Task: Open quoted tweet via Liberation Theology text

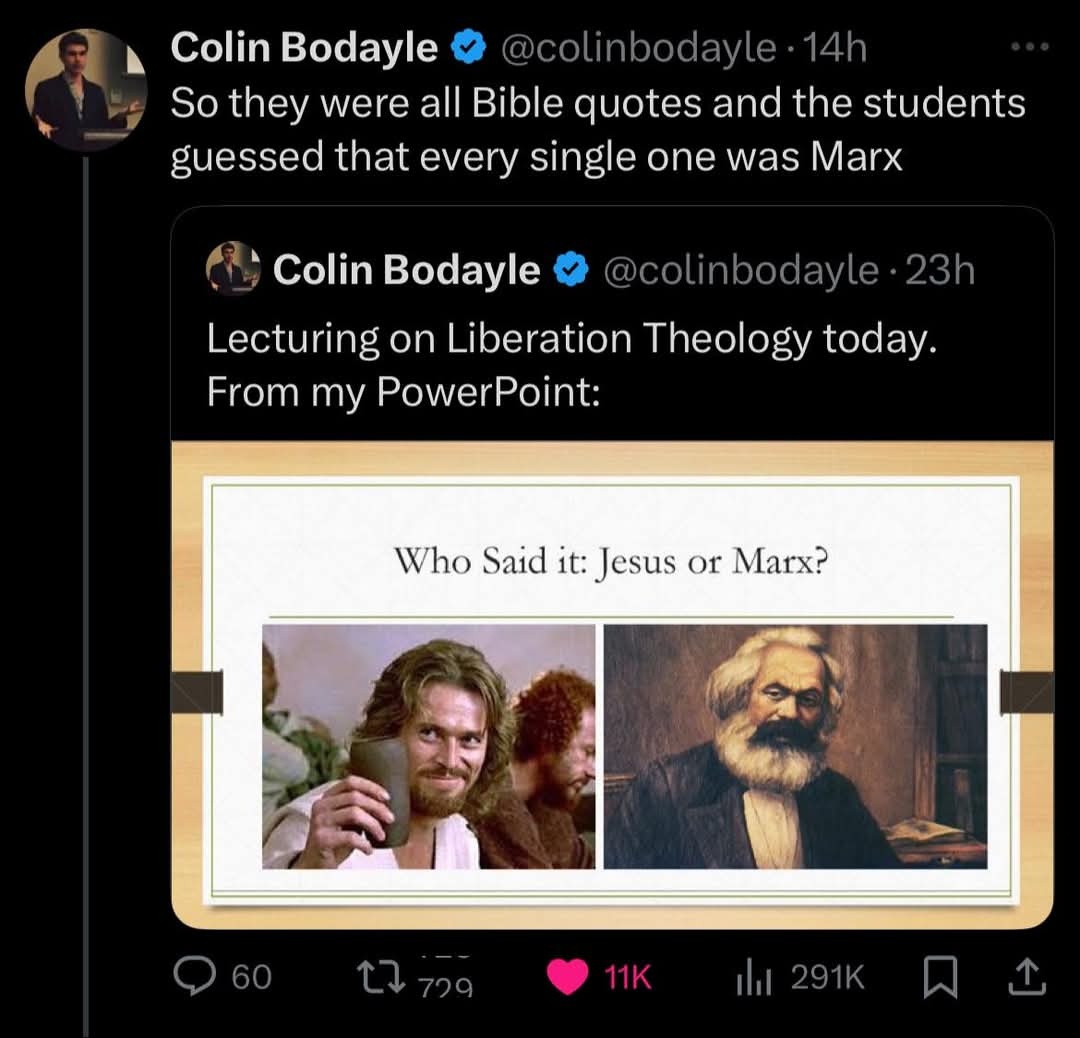Action: pos(571,340)
